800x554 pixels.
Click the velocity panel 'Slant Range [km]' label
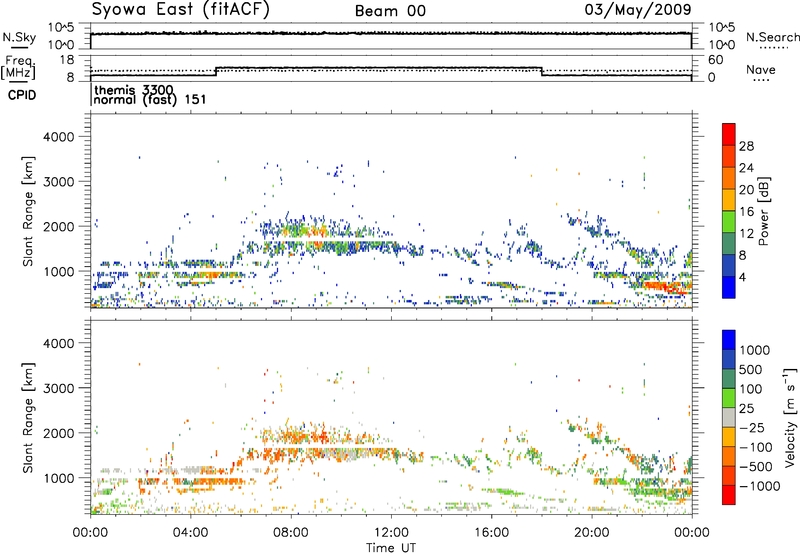pyautogui.click(x=28, y=417)
